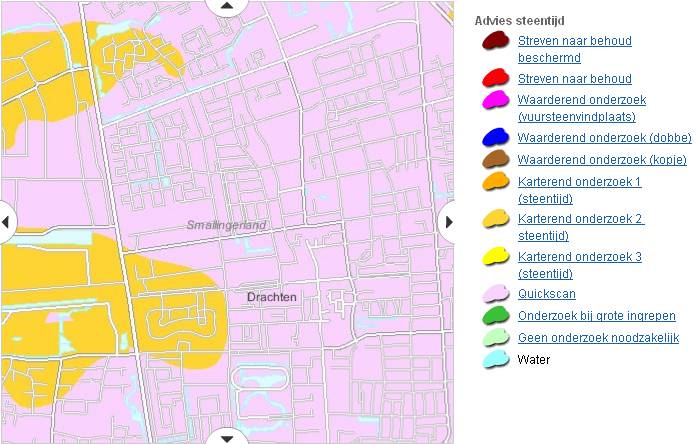Open 'Karterend onderzoek 3 (steentijd)' link
The width and height of the screenshot is (696, 444).
pos(579,265)
